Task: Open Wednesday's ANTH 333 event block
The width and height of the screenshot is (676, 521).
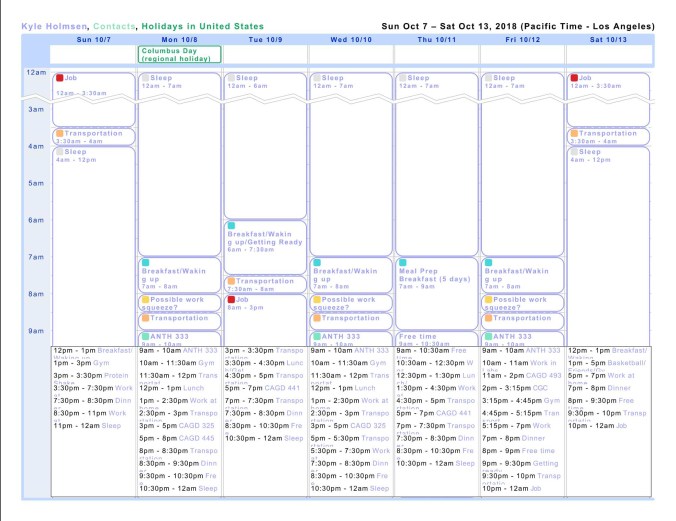Action: coord(351,339)
